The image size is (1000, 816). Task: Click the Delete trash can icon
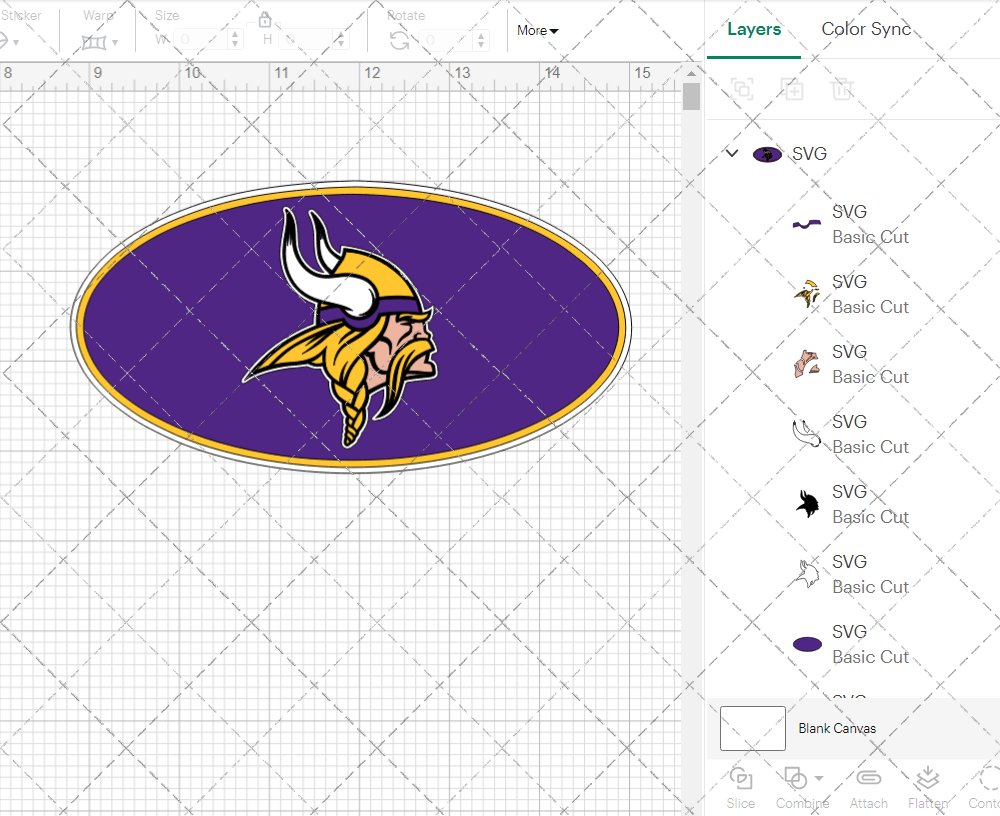842,90
